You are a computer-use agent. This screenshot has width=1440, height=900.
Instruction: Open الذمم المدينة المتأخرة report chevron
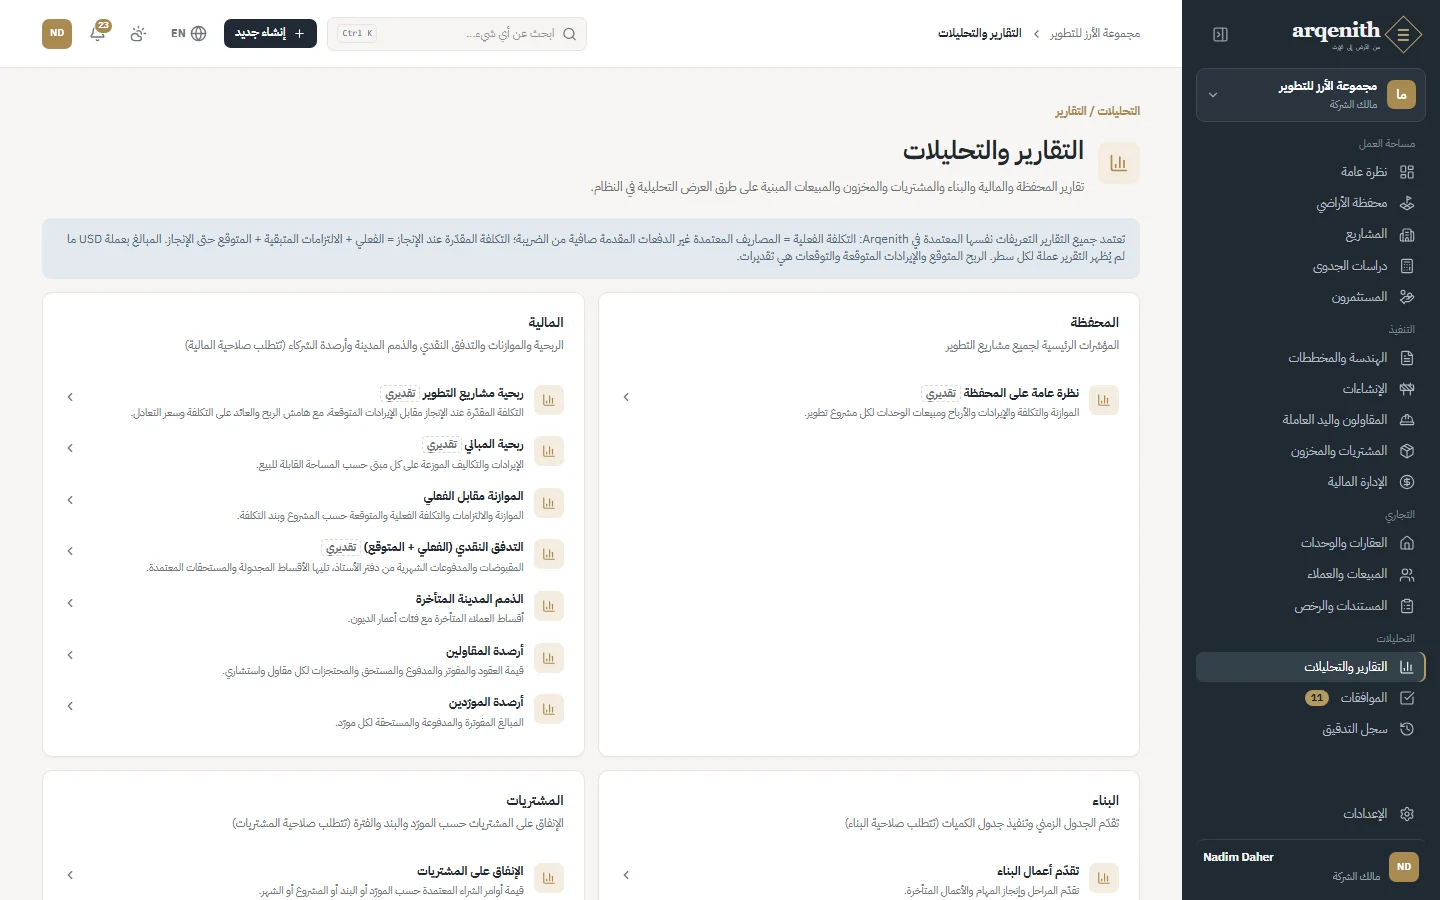click(x=70, y=603)
